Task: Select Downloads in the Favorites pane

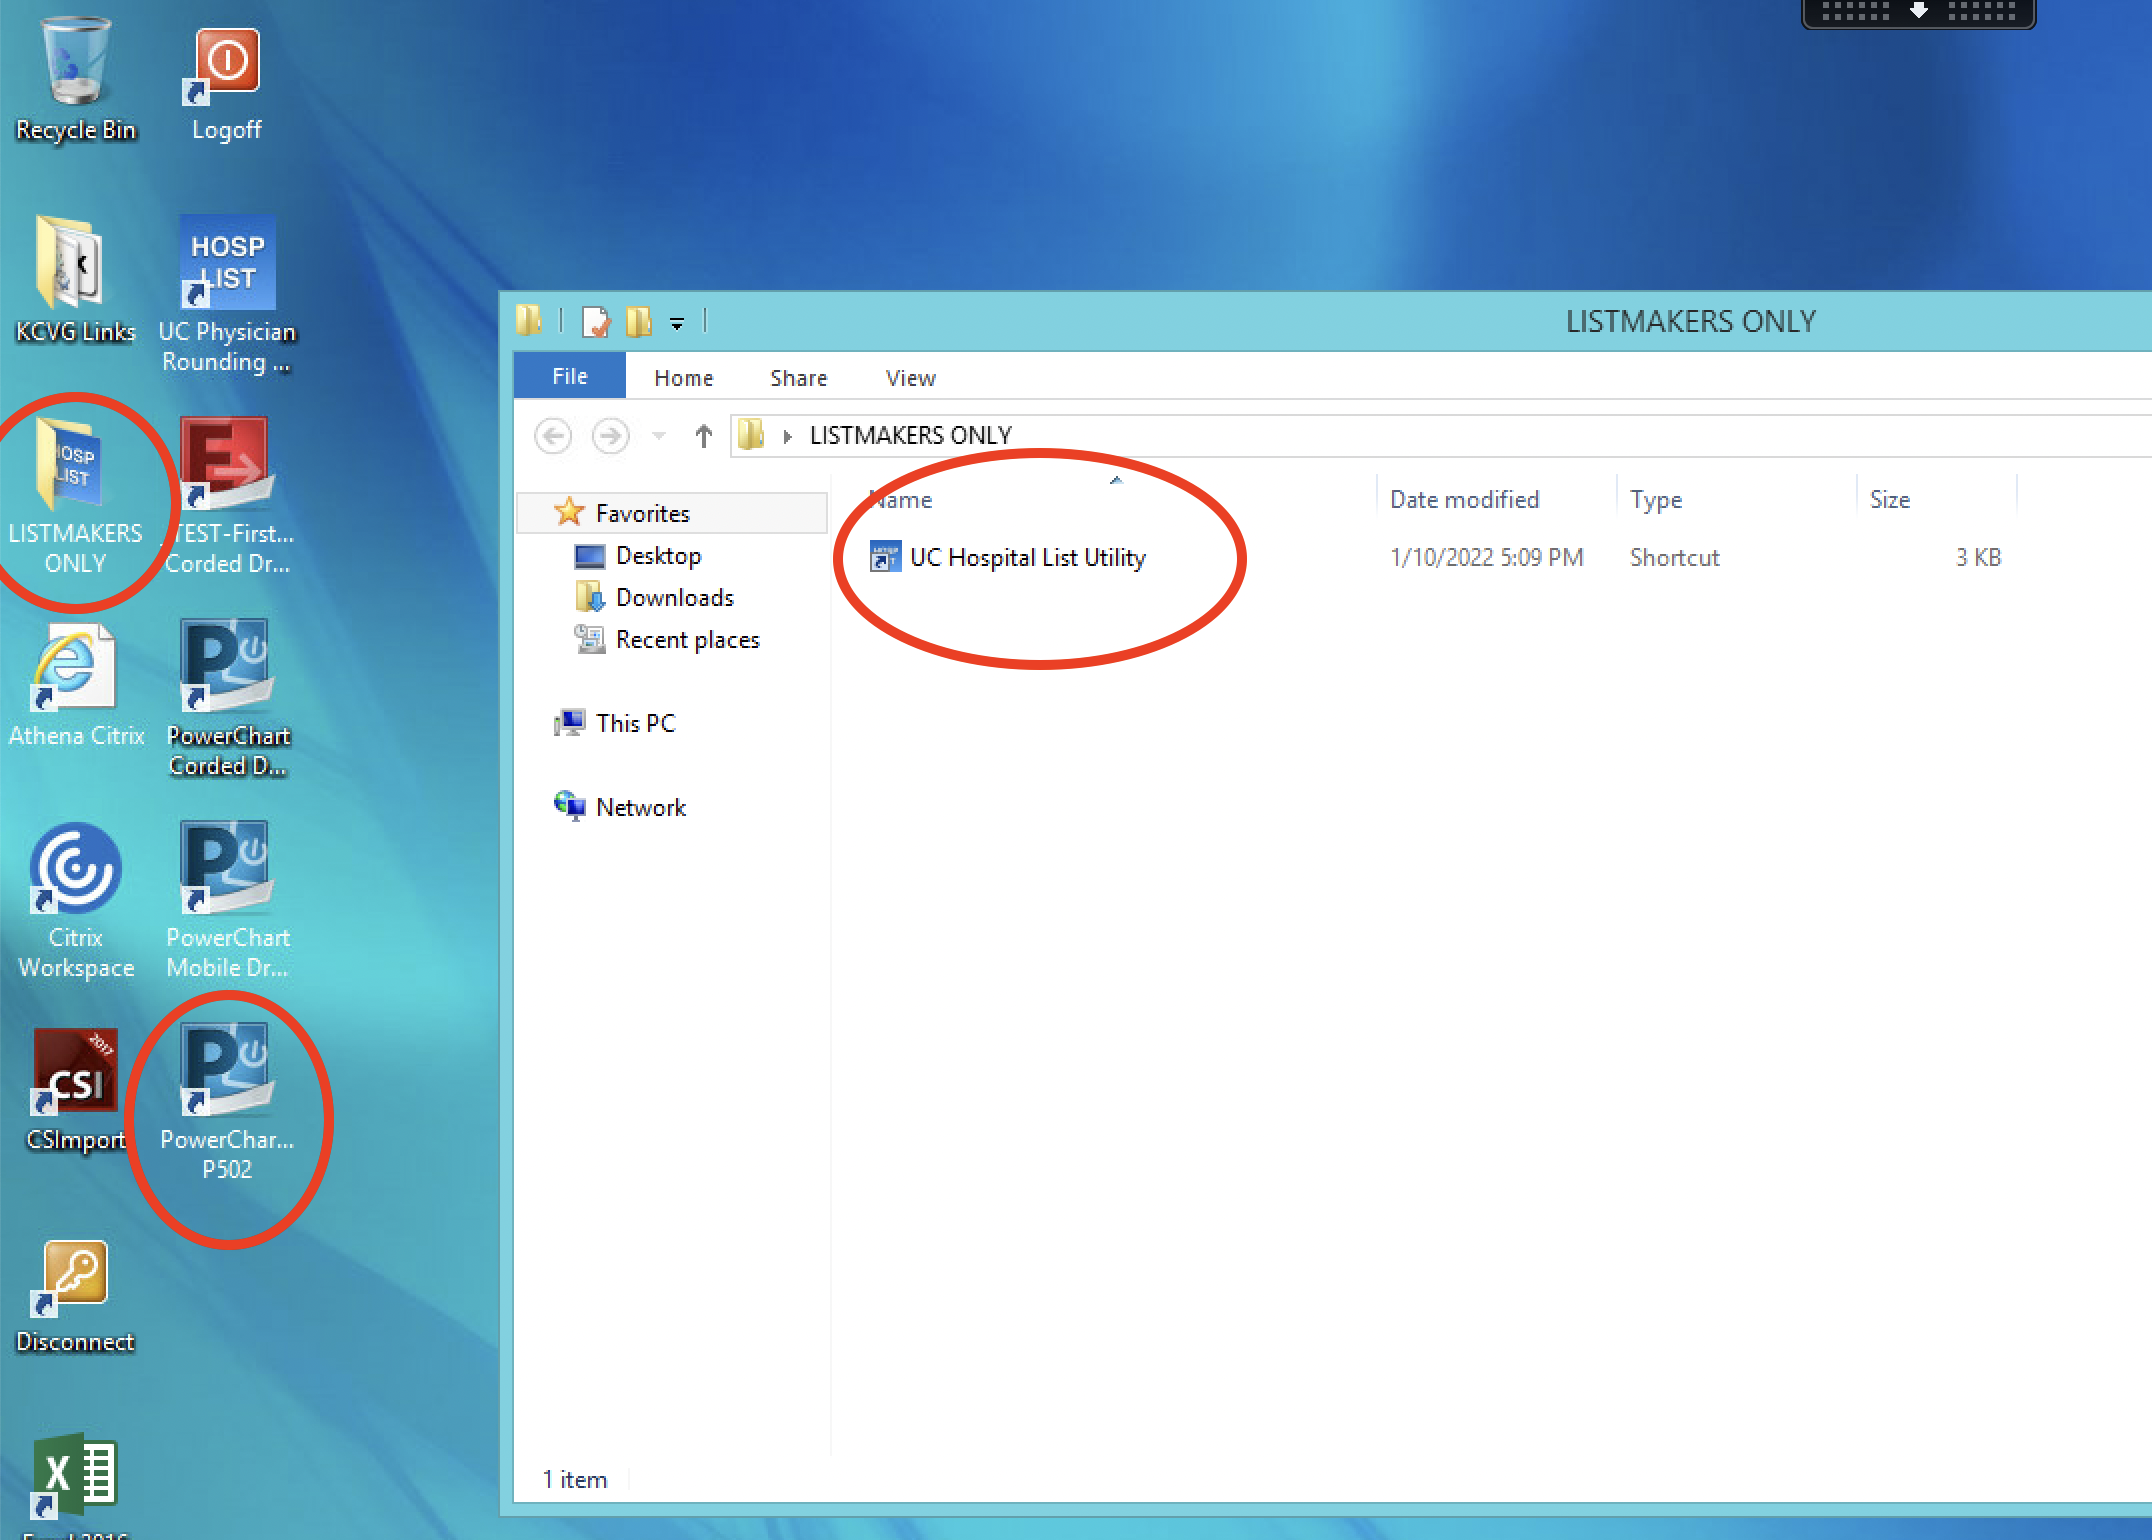Action: 674,598
